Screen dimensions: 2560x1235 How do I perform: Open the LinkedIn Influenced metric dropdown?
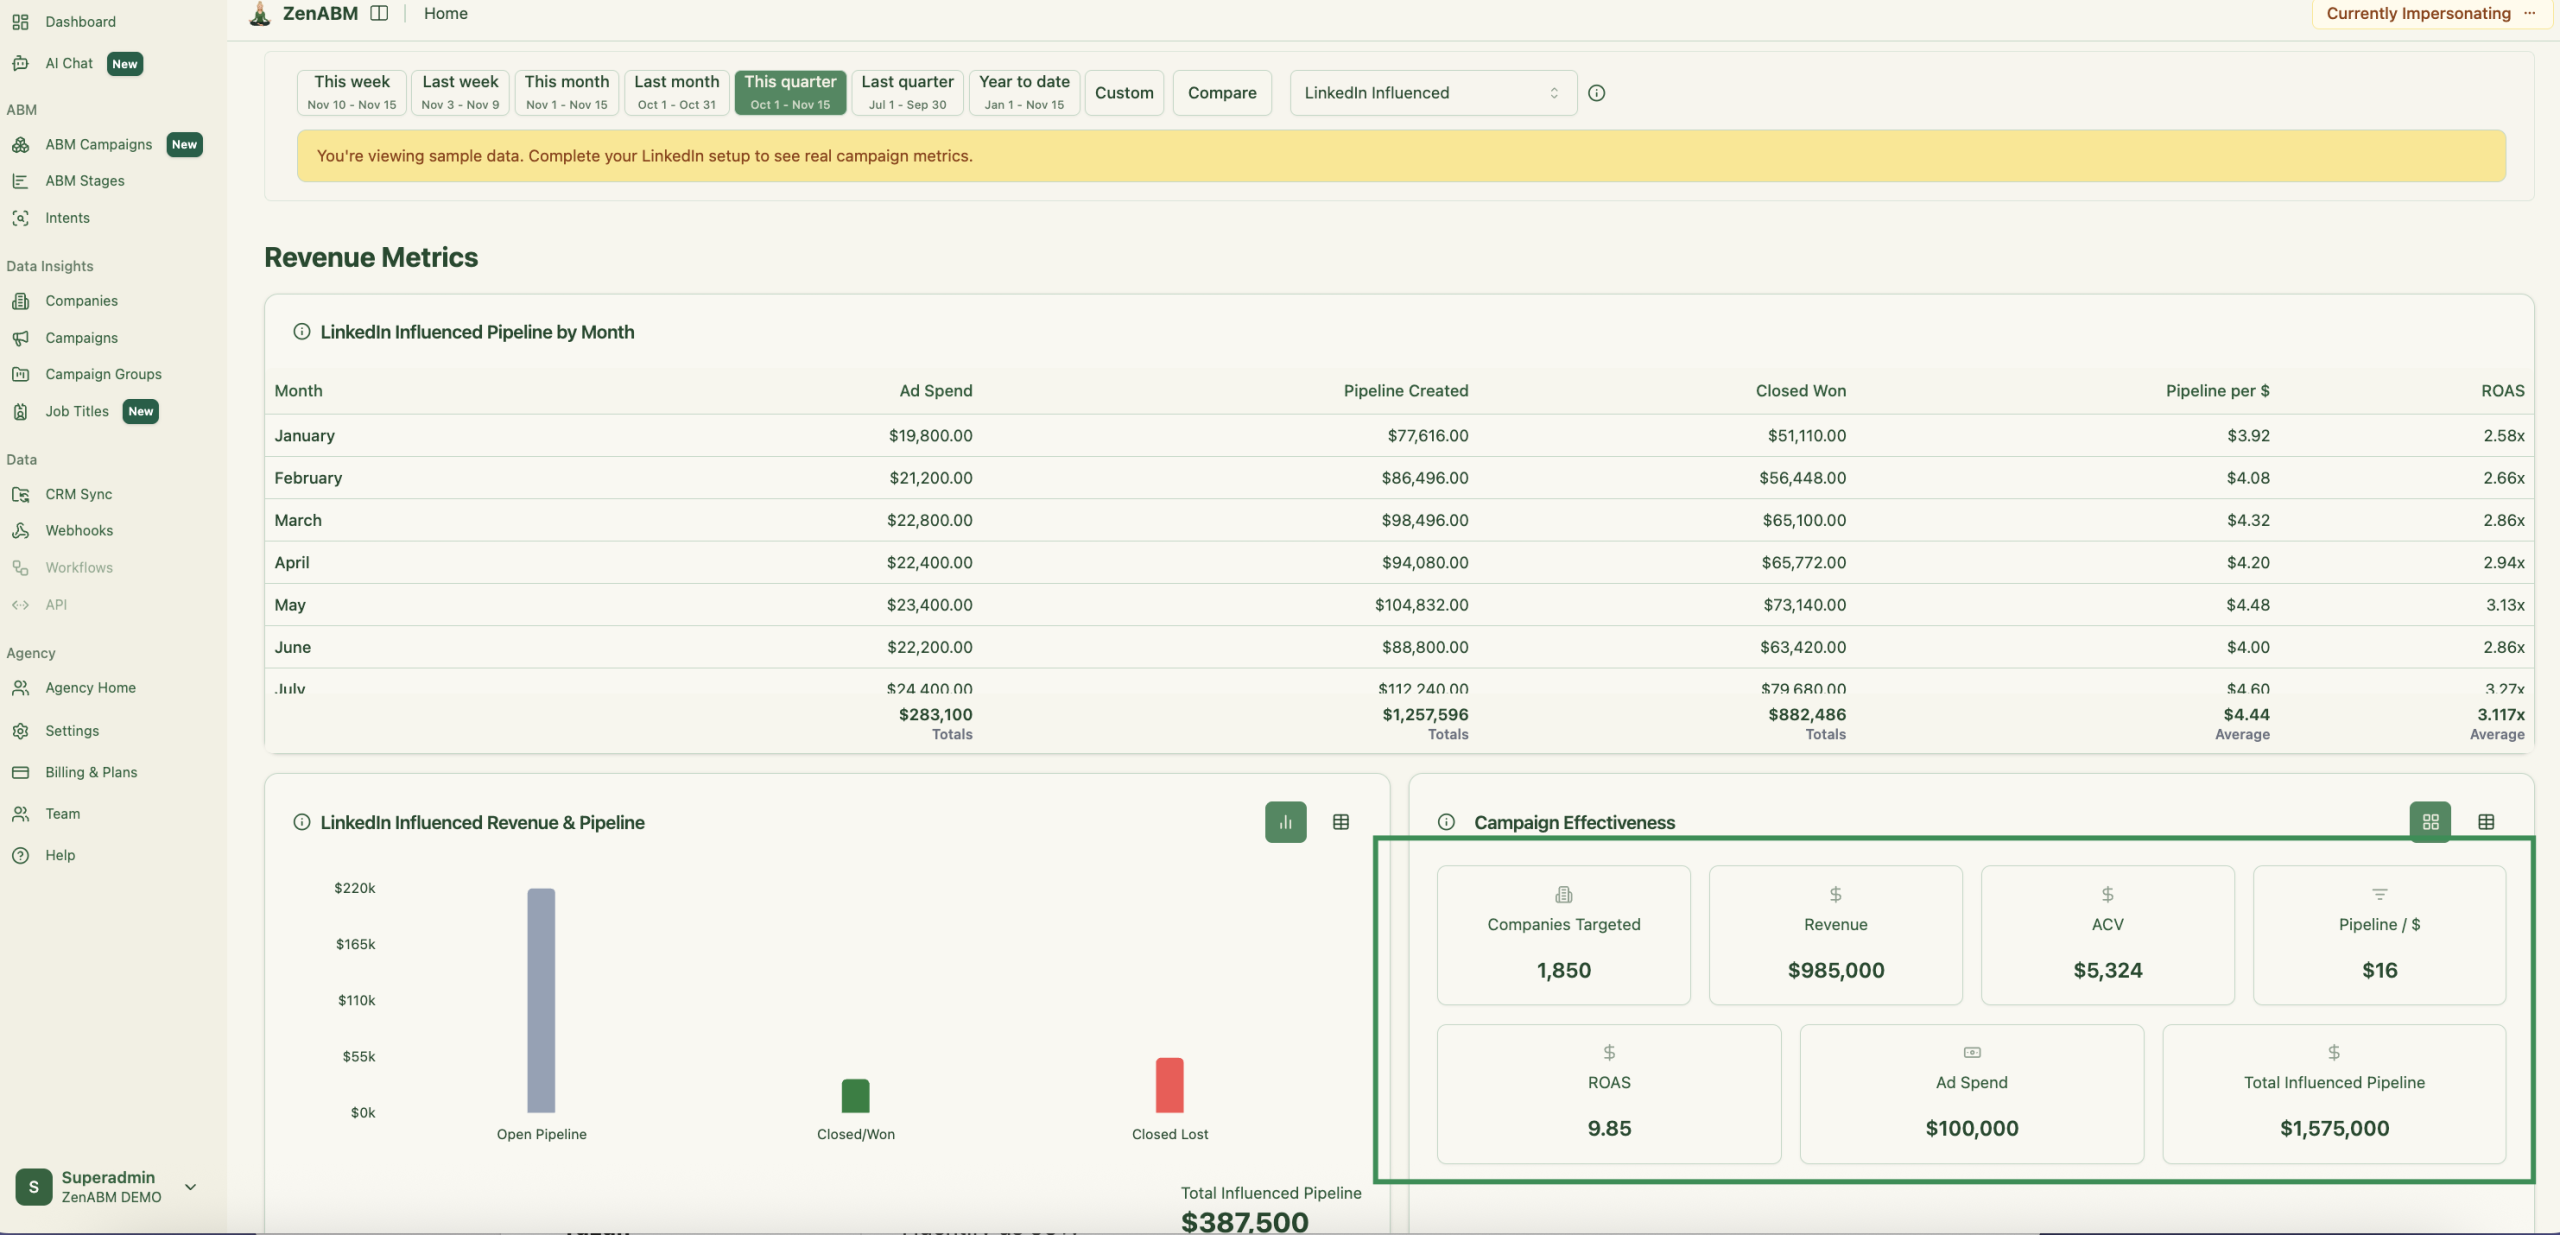1430,92
